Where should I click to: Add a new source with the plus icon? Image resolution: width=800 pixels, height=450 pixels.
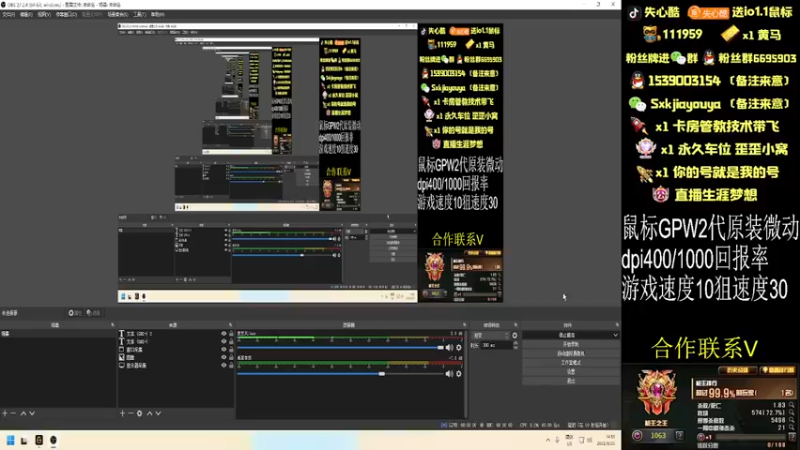coord(122,413)
